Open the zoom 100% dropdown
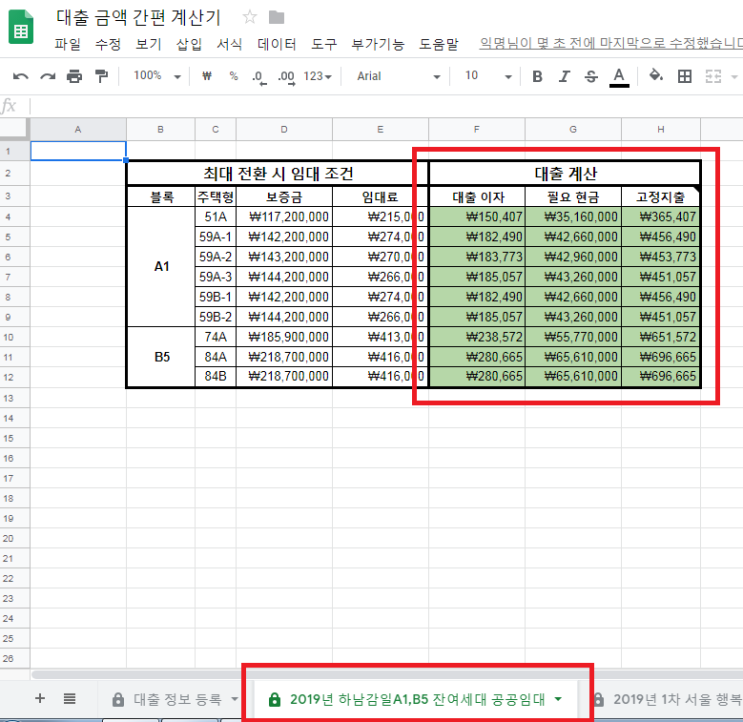Viewport: 743px width, 722px height. pos(157,76)
